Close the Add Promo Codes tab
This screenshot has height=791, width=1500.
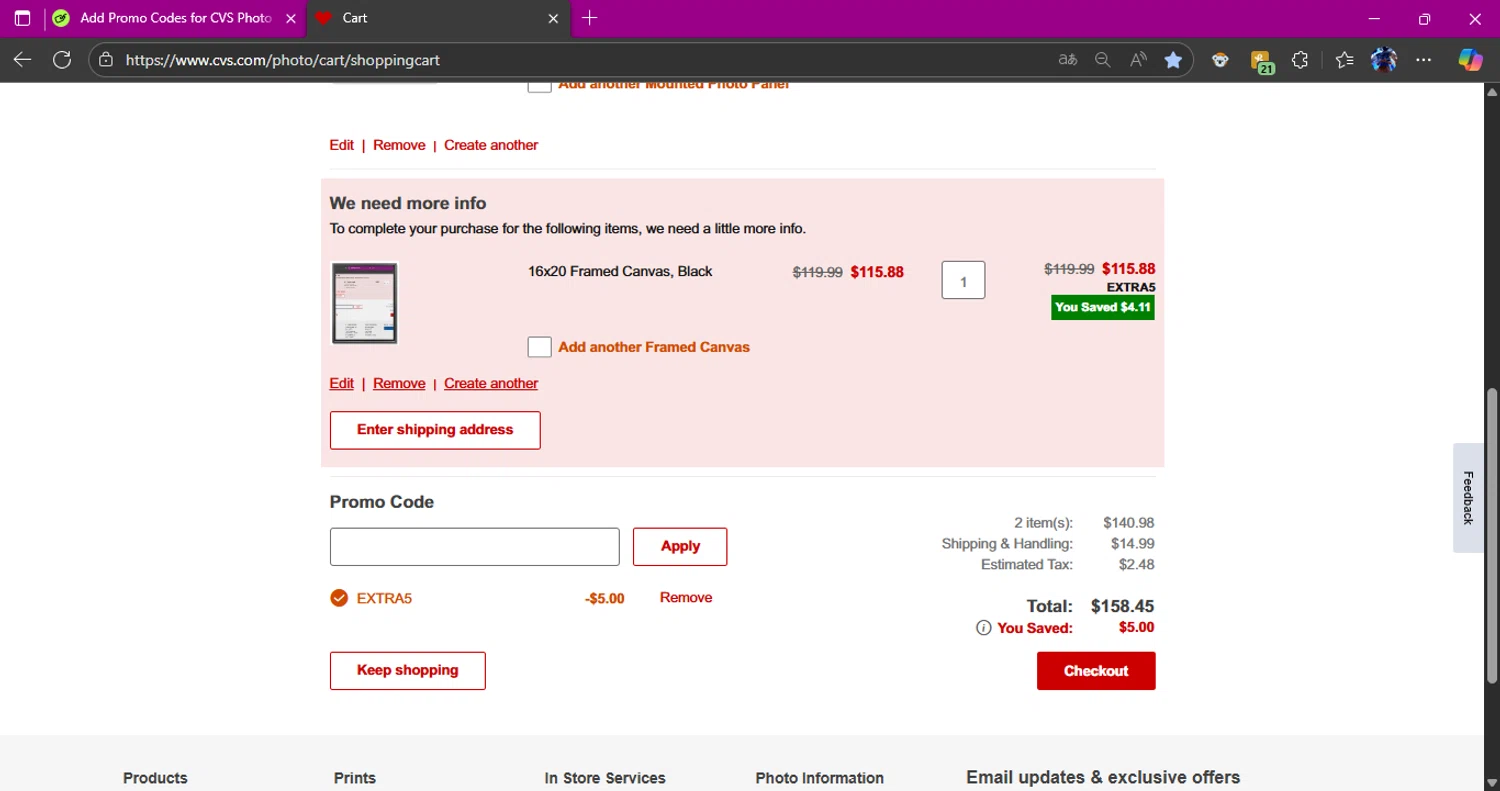coord(291,18)
